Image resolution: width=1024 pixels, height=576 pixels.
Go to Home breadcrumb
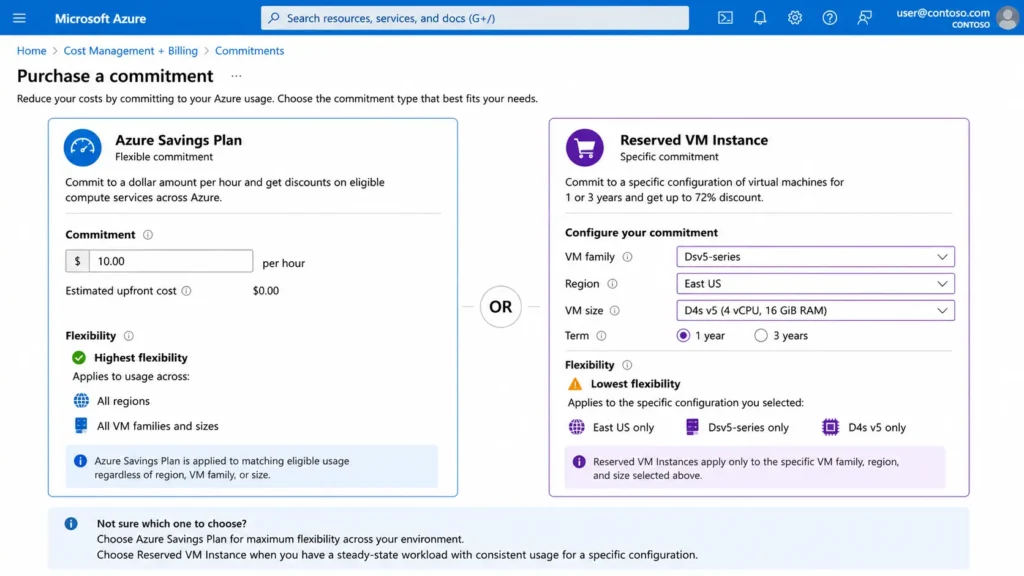point(31,50)
